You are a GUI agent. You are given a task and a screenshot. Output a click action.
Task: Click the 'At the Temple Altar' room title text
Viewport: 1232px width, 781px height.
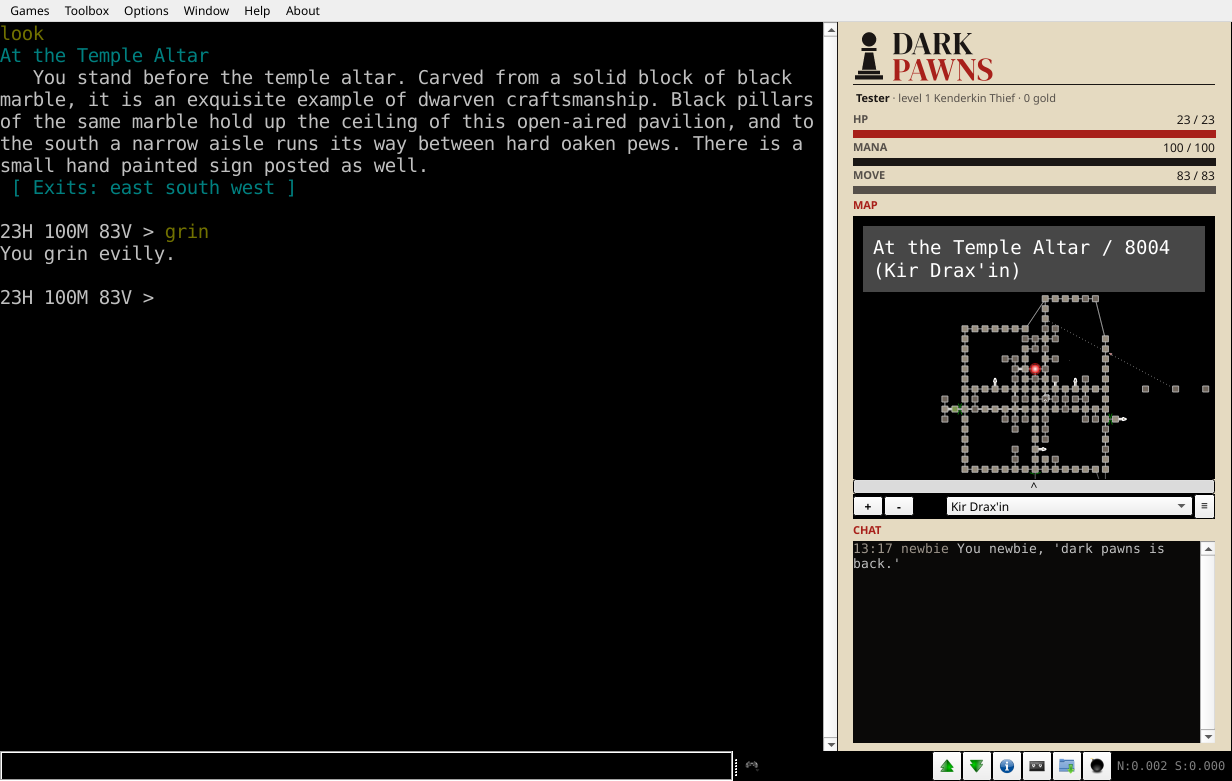click(104, 56)
